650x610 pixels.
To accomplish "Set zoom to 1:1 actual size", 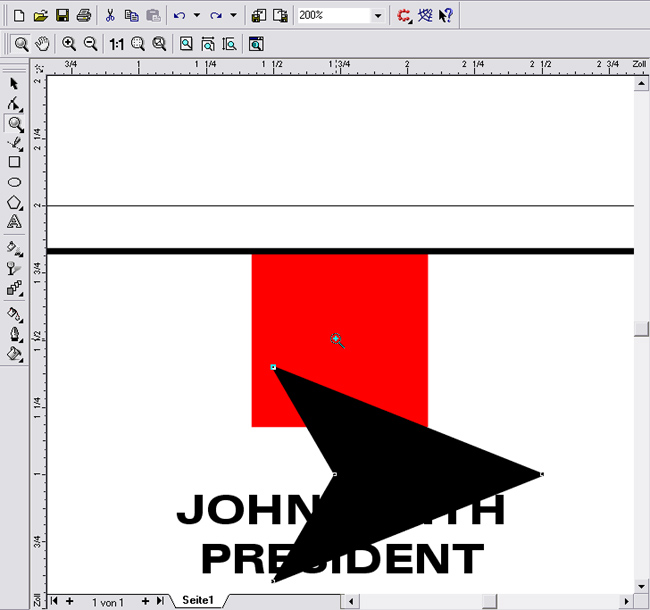I will pyautogui.click(x=116, y=44).
